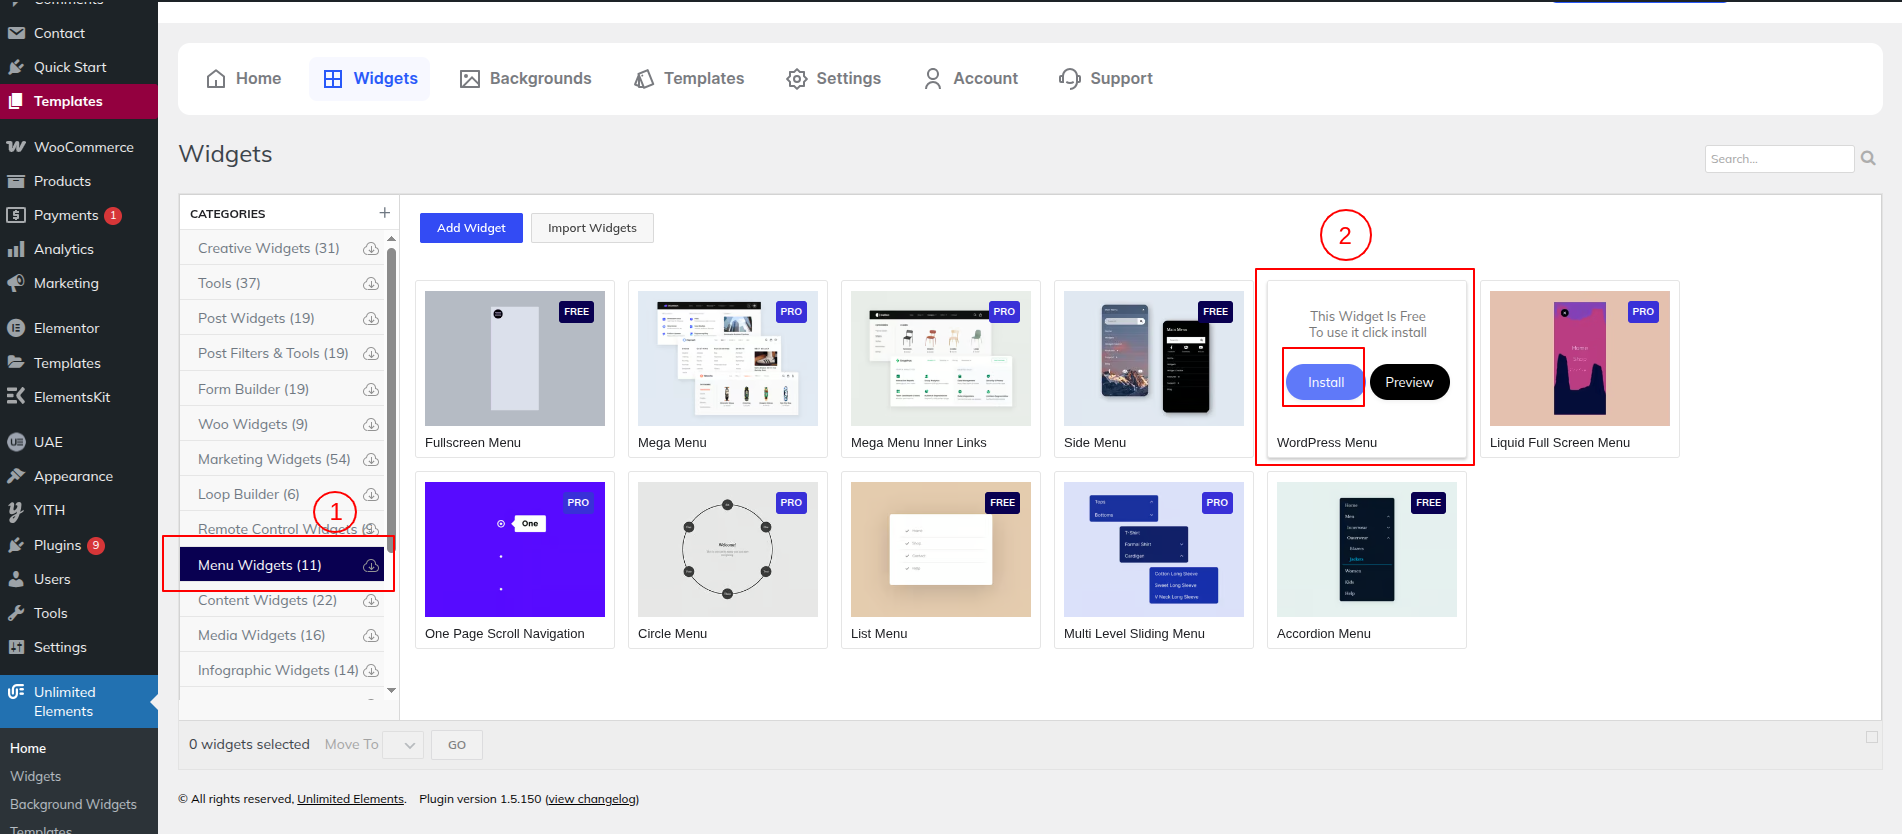Install the WordPress Menu widget
The height and width of the screenshot is (834, 1902).
(x=1325, y=382)
